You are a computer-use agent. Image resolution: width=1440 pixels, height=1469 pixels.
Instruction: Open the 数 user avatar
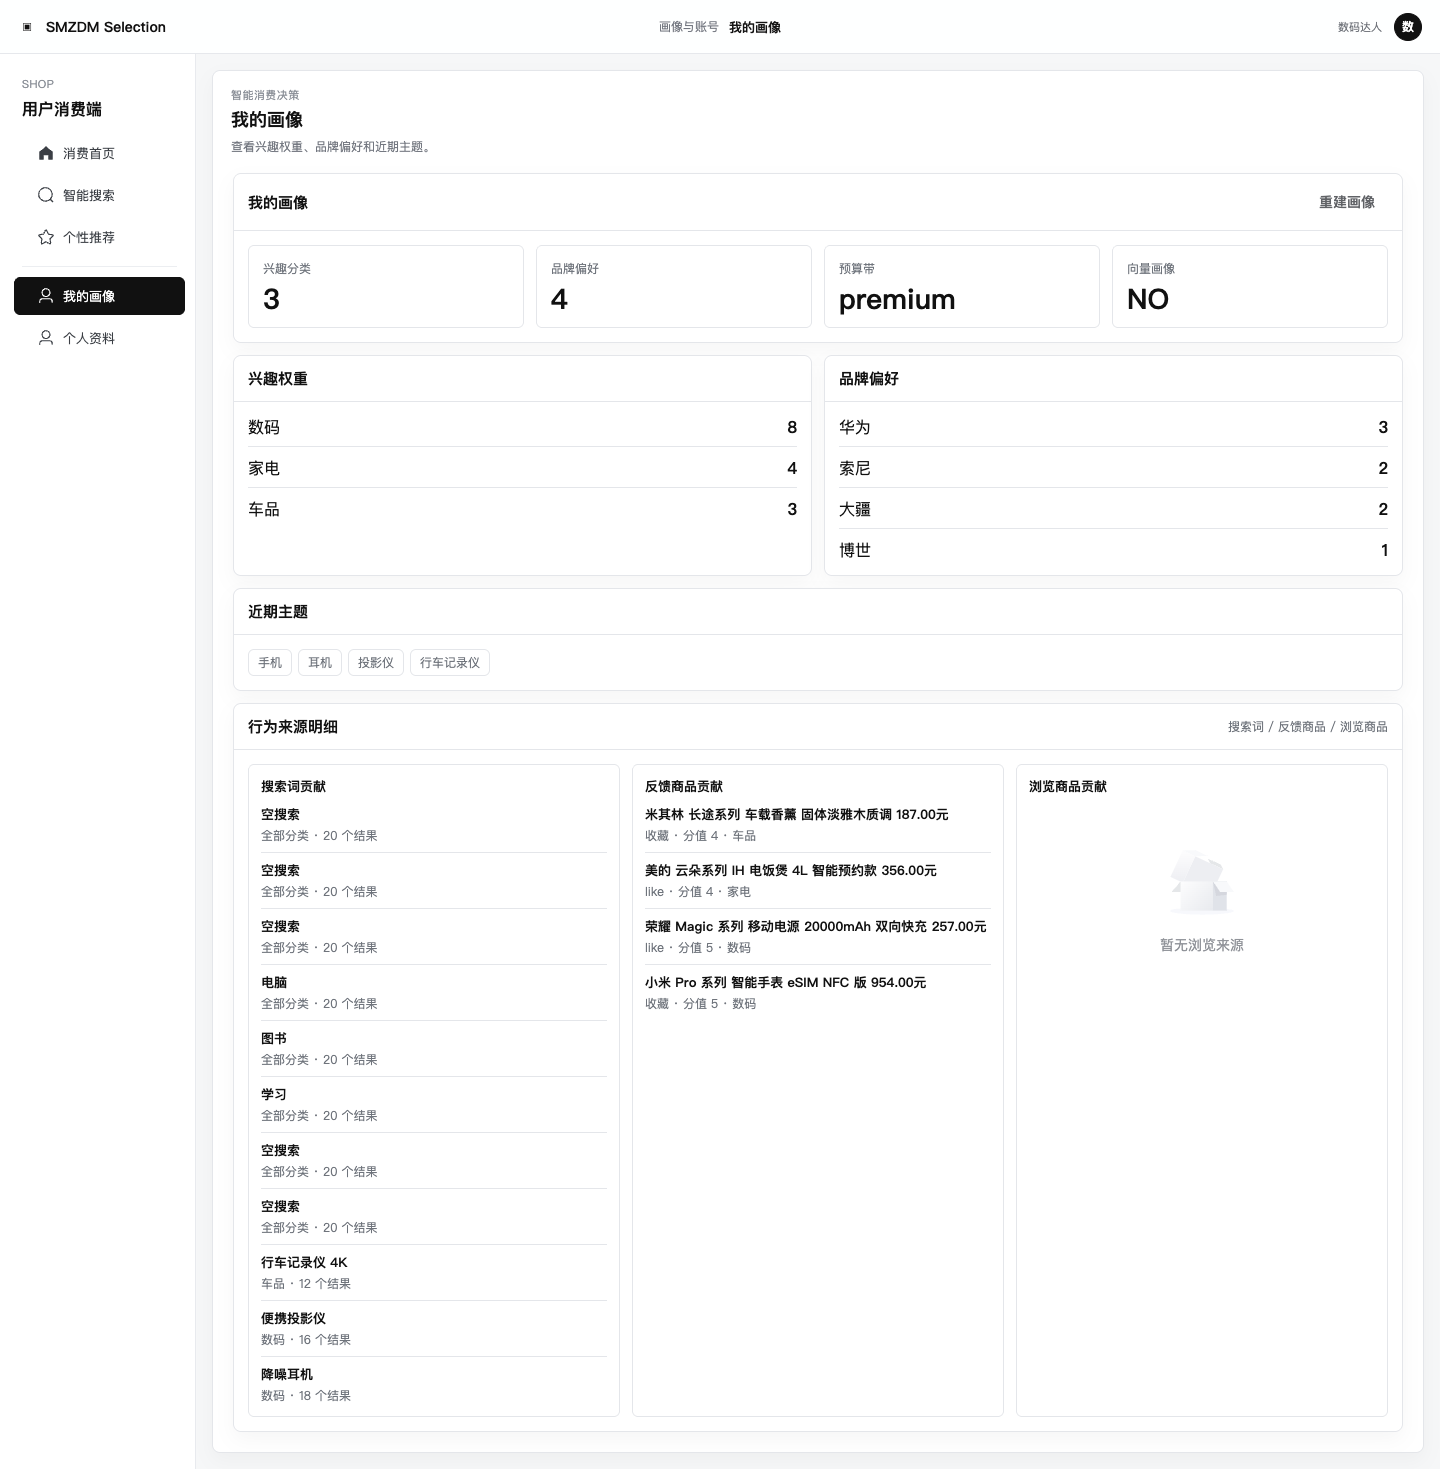click(x=1408, y=27)
